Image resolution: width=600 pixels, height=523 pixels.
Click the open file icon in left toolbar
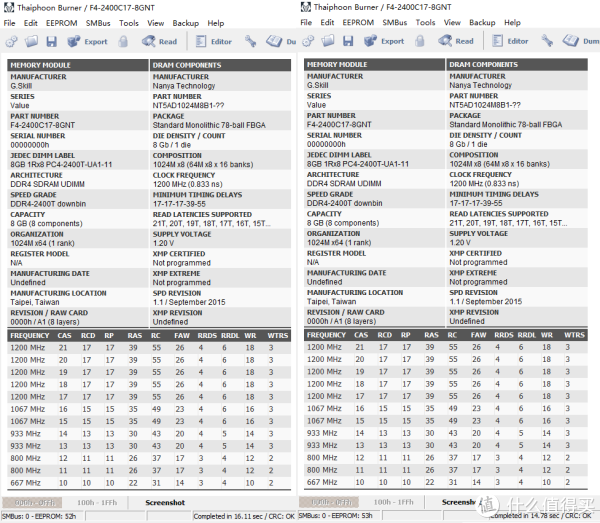pos(31,41)
